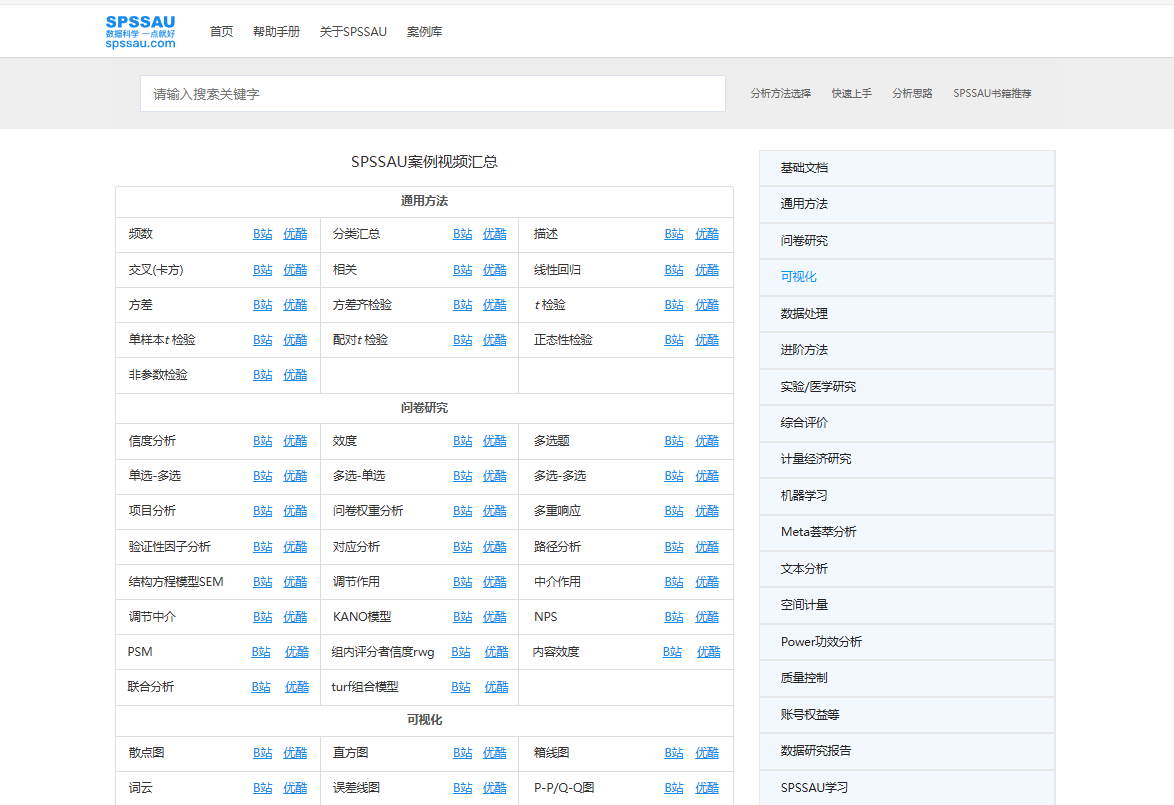Select 可视化 in the sidebar
This screenshot has width=1174, height=805.
(798, 277)
